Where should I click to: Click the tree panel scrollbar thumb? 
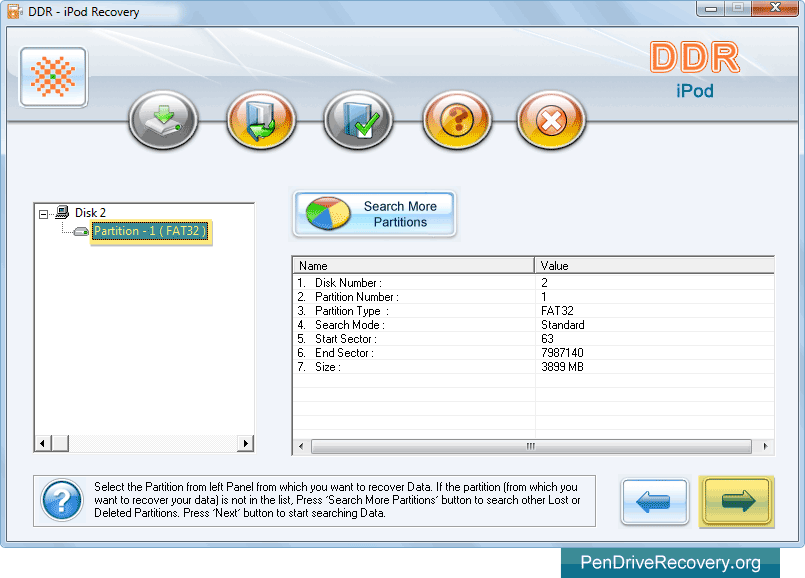pyautogui.click(x=60, y=443)
